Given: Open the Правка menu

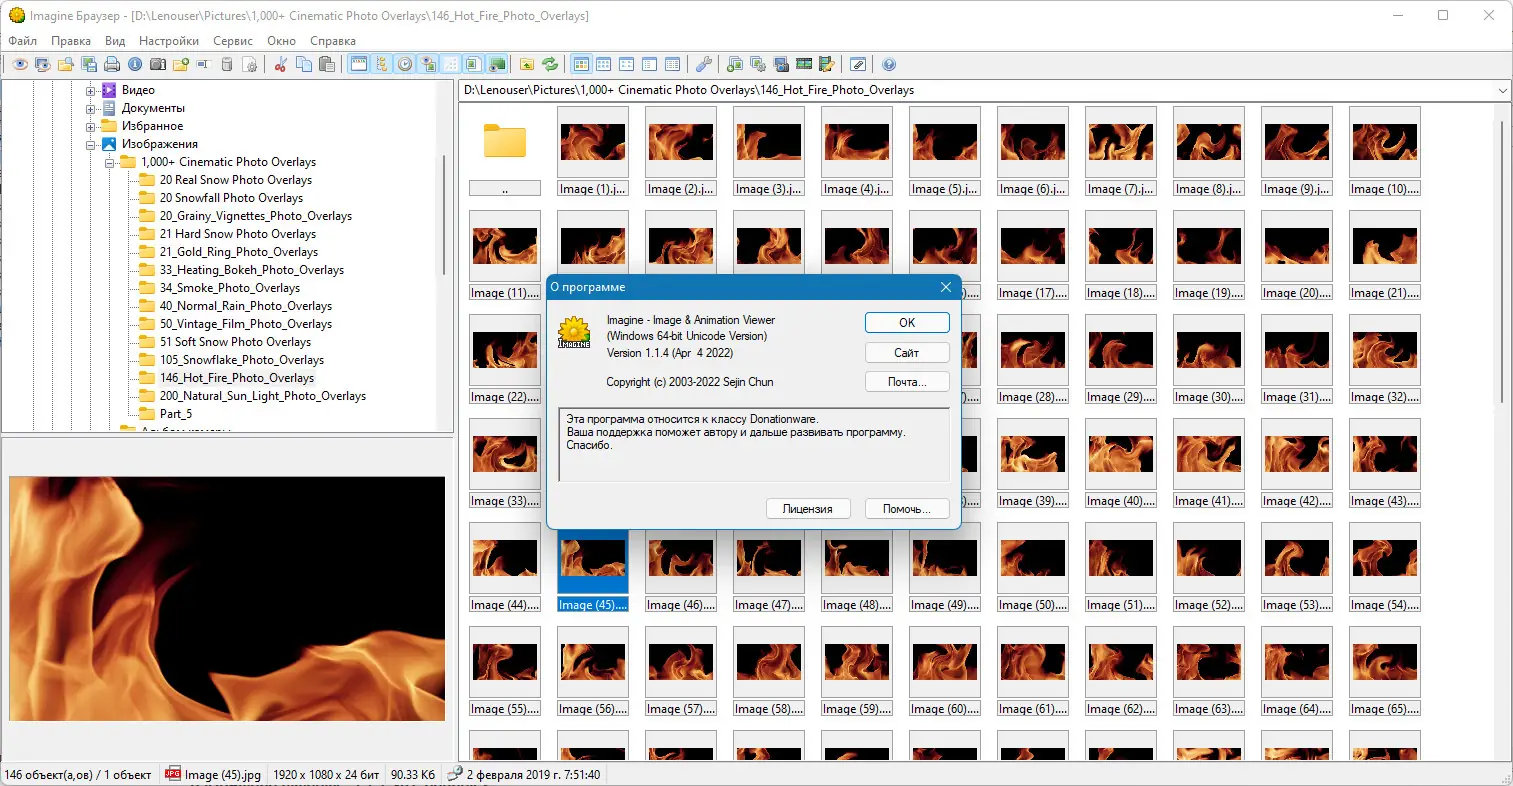Looking at the screenshot, I should (71, 41).
